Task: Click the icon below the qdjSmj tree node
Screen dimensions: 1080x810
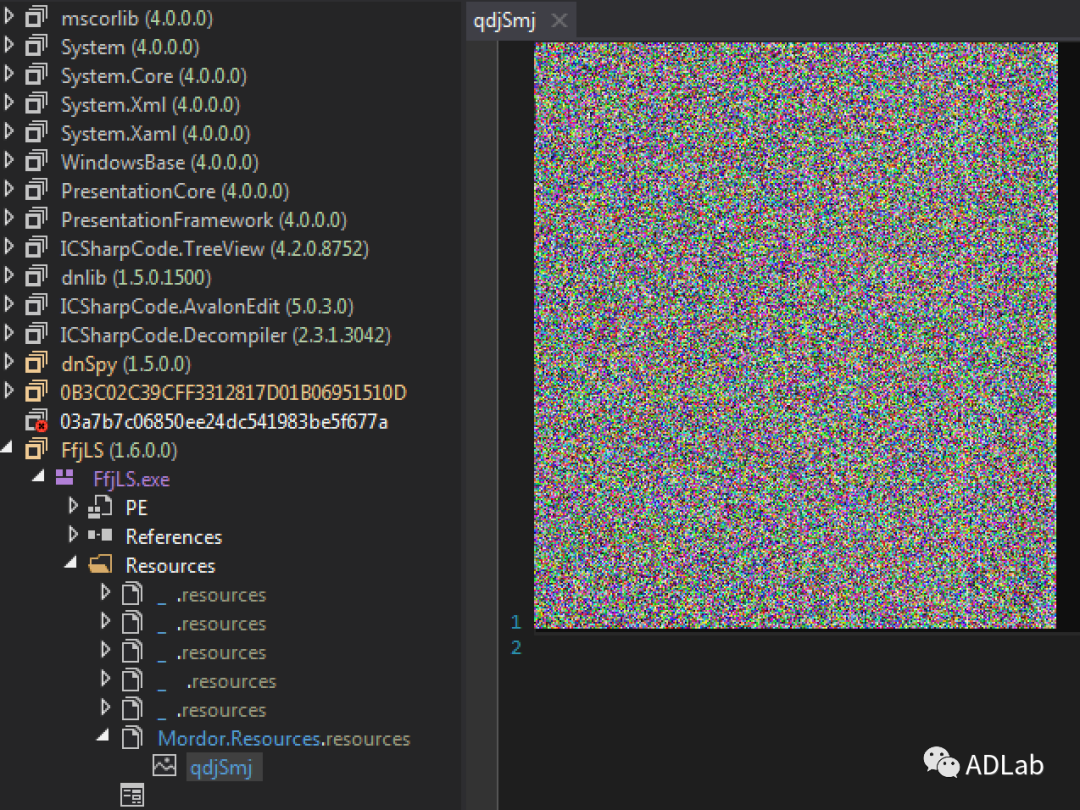Action: [x=132, y=796]
